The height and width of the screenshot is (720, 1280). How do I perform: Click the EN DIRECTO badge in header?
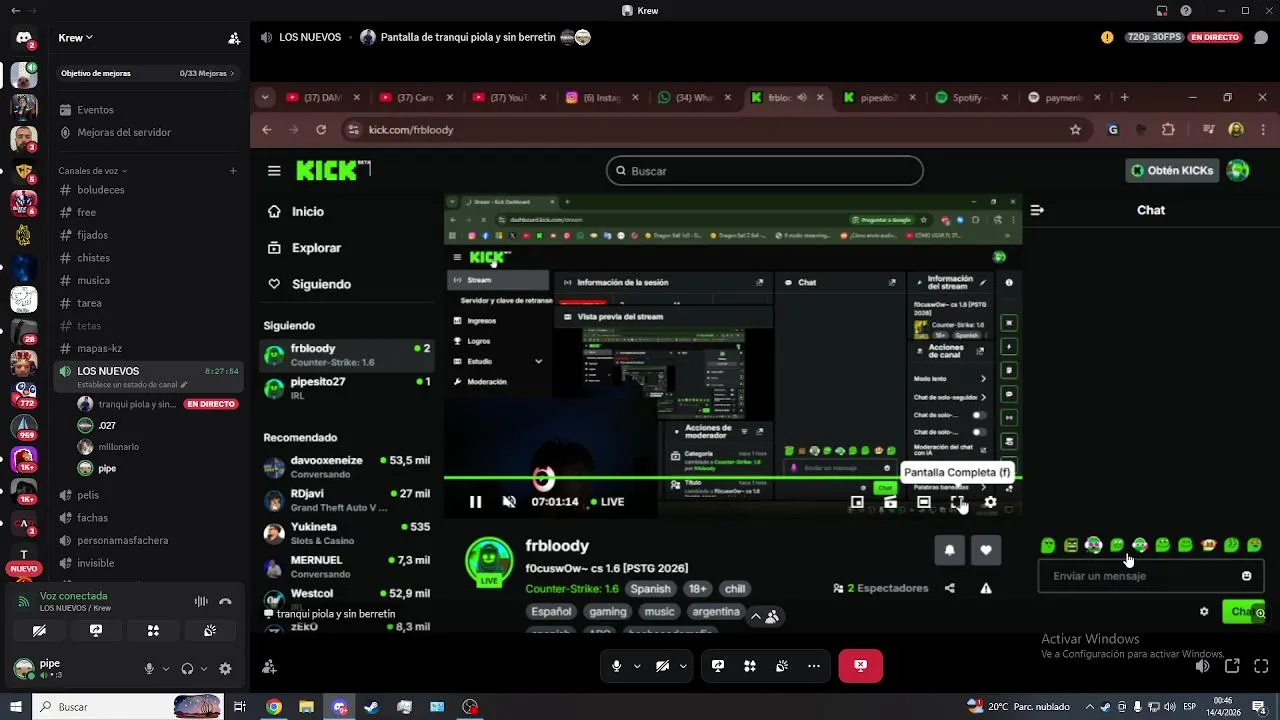1215,37
